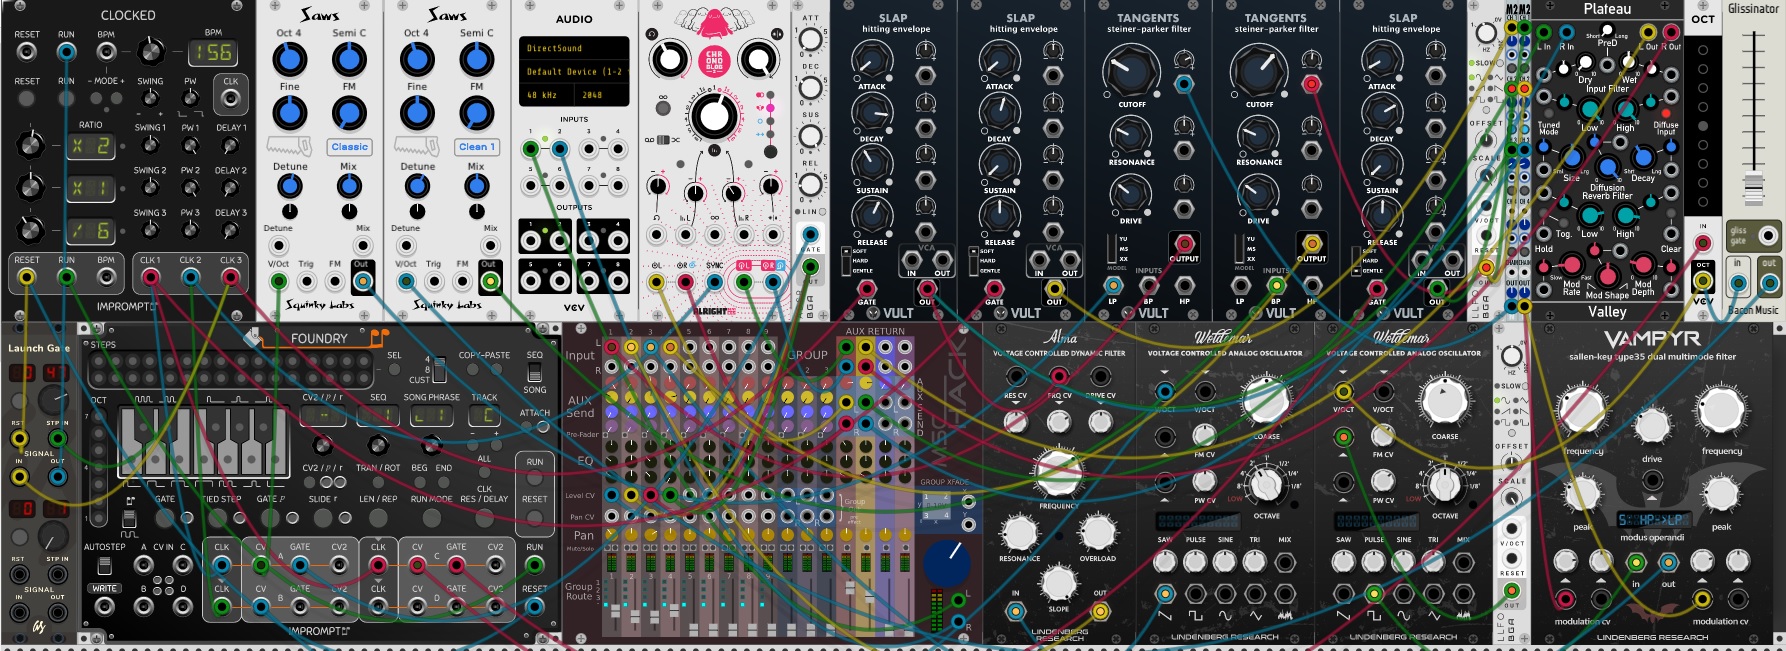Click the Alma FREQUENCY knob
This screenshot has width=1786, height=651.
[1058, 473]
